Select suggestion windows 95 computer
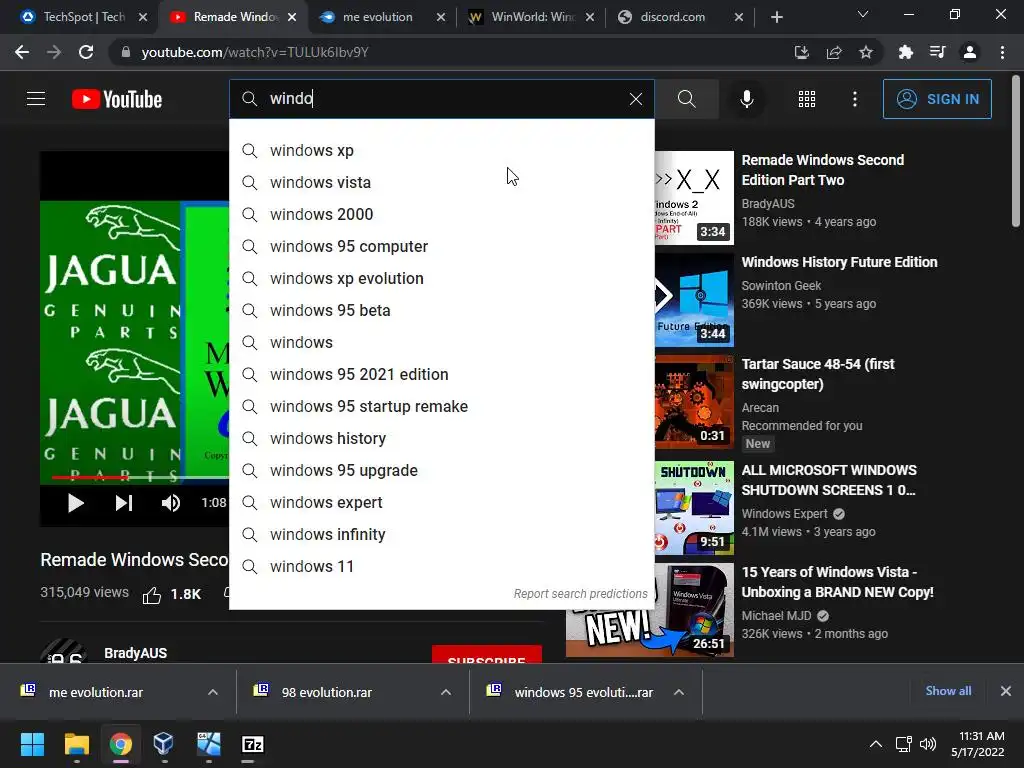The image size is (1024, 768). tap(441, 246)
